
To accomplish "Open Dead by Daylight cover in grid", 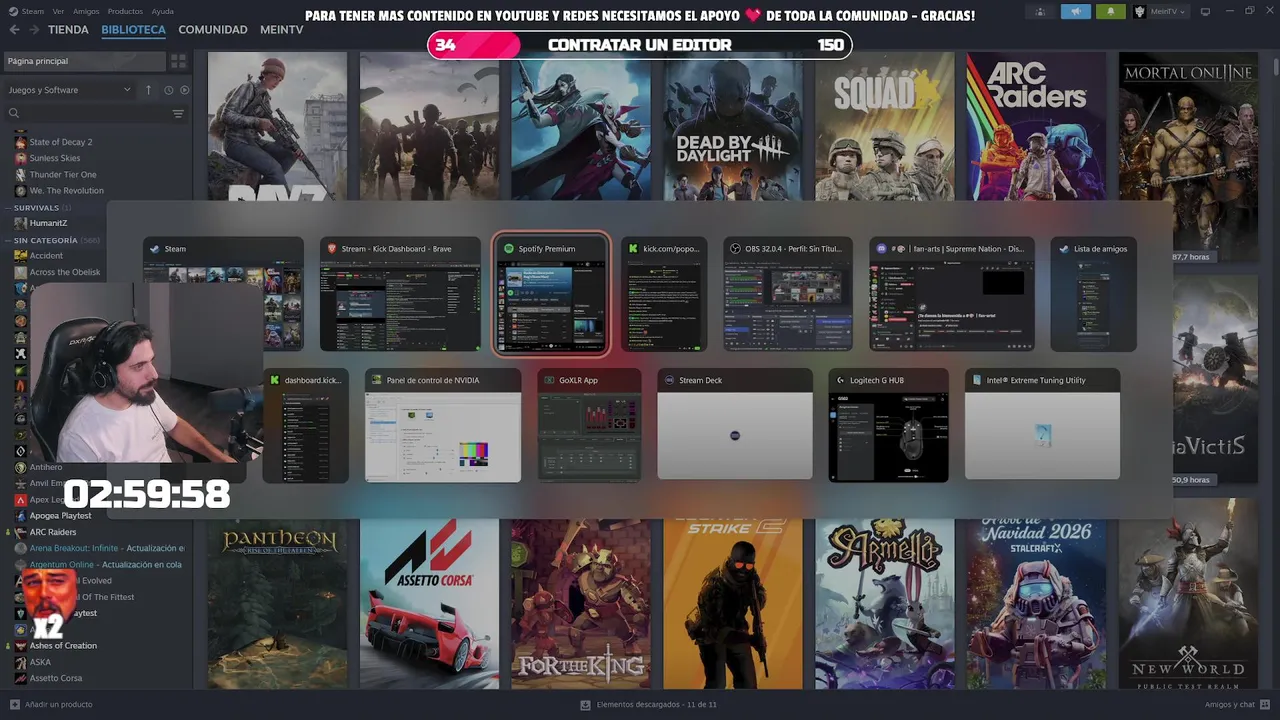I will (733, 126).
